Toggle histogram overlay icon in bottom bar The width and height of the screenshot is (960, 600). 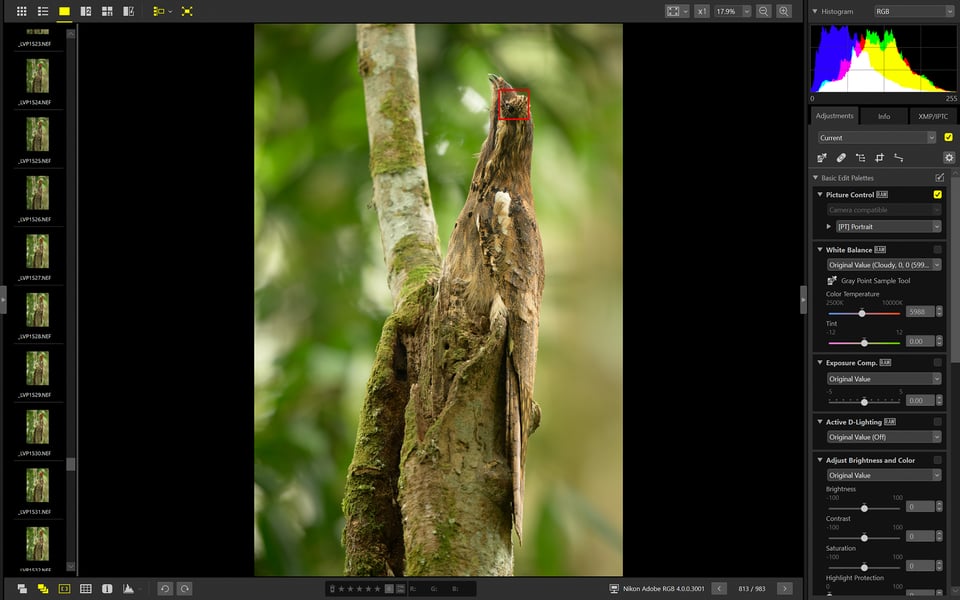click(x=128, y=588)
